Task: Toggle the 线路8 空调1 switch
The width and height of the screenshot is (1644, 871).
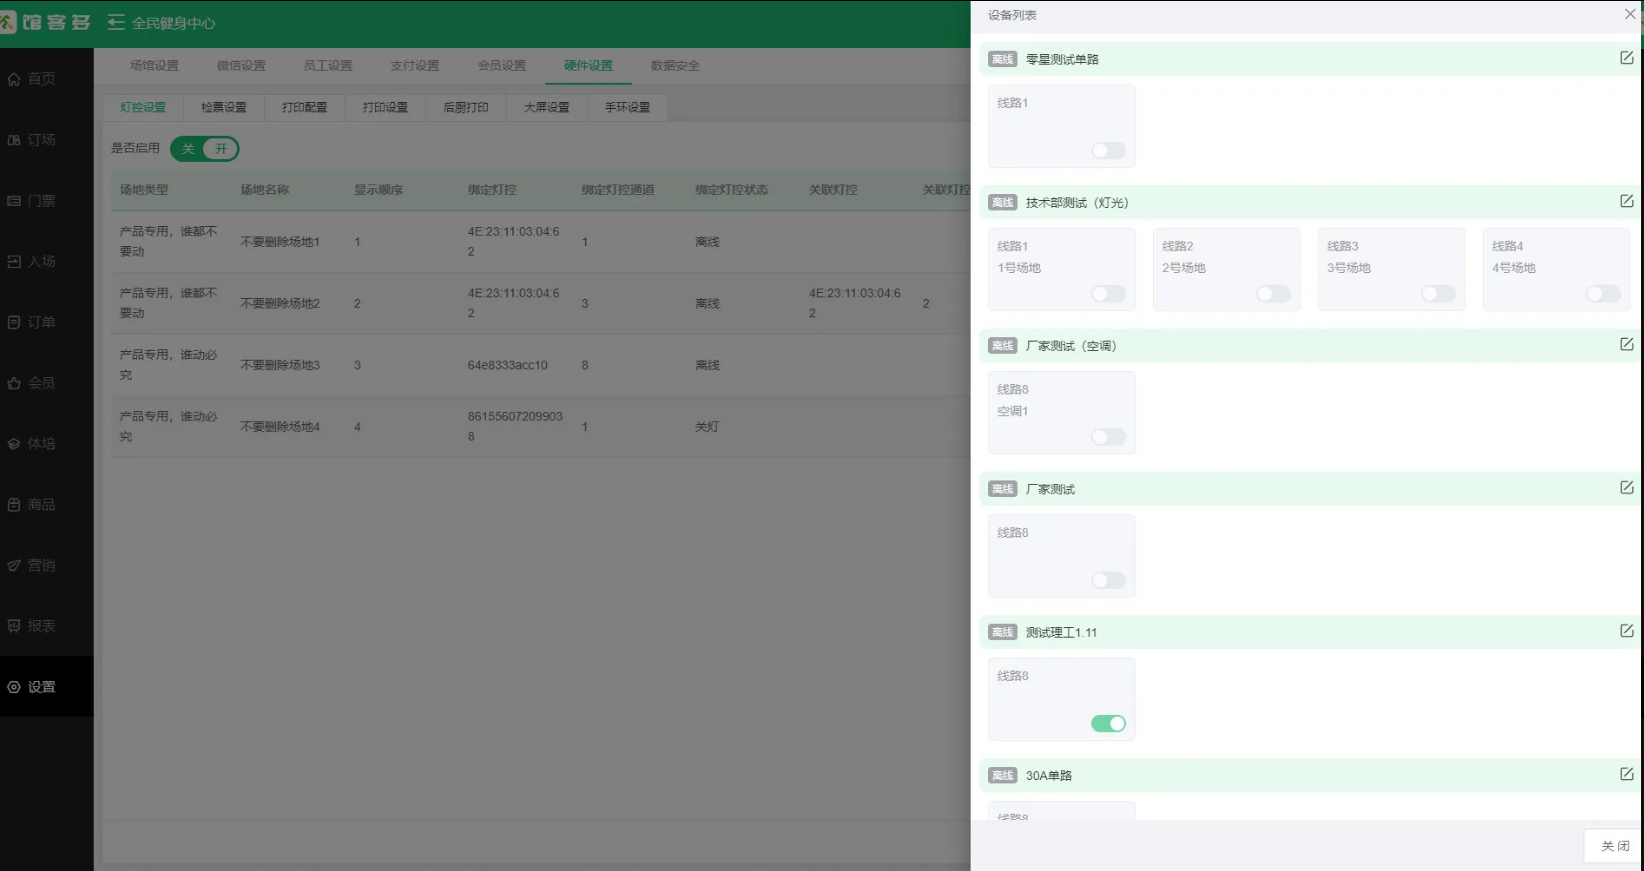Action: click(1108, 437)
